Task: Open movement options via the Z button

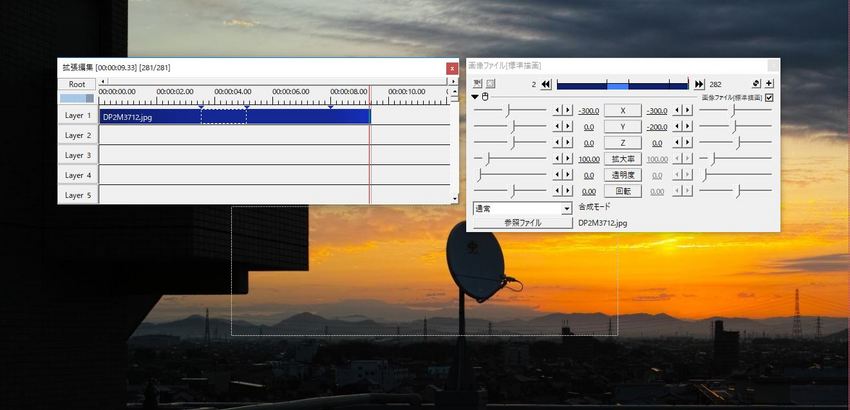Action: (x=623, y=143)
